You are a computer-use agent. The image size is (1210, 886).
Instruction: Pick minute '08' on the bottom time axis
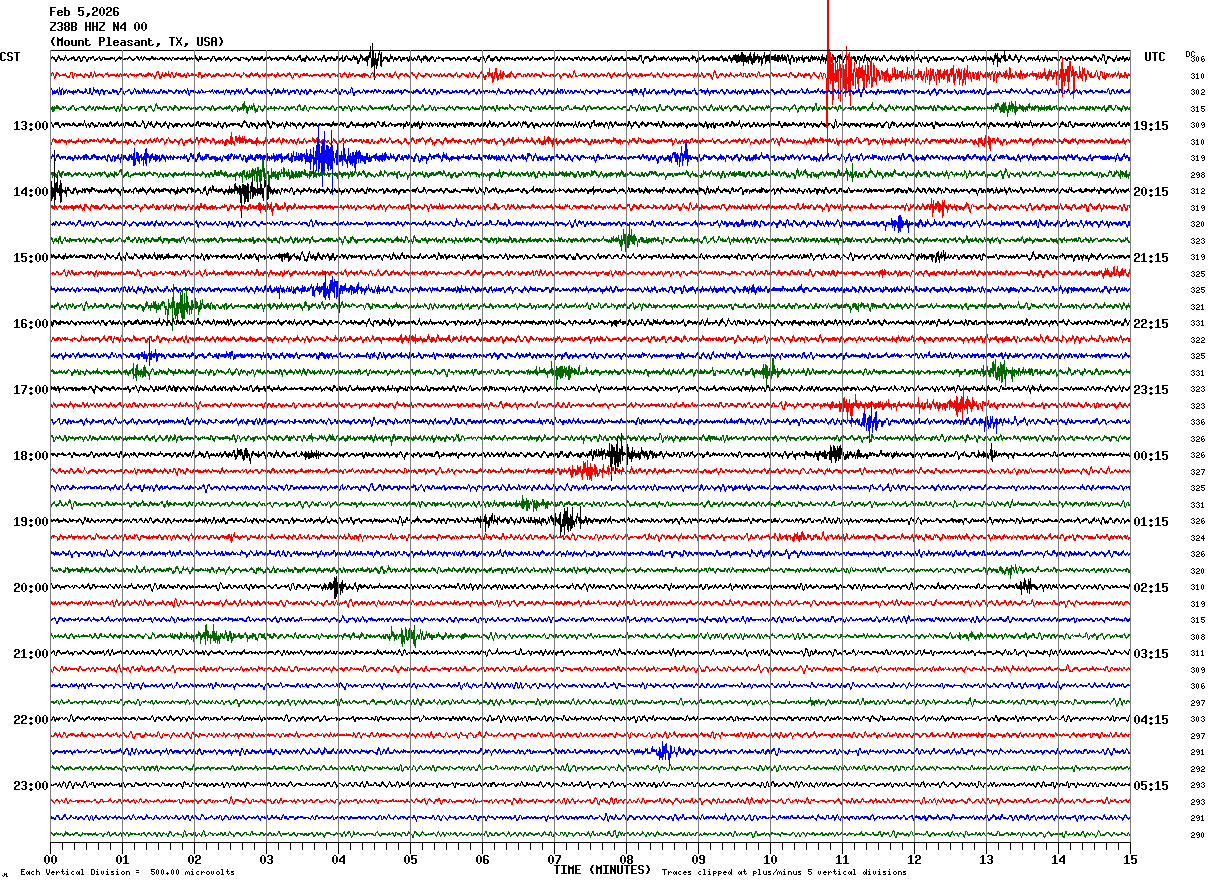click(x=626, y=859)
